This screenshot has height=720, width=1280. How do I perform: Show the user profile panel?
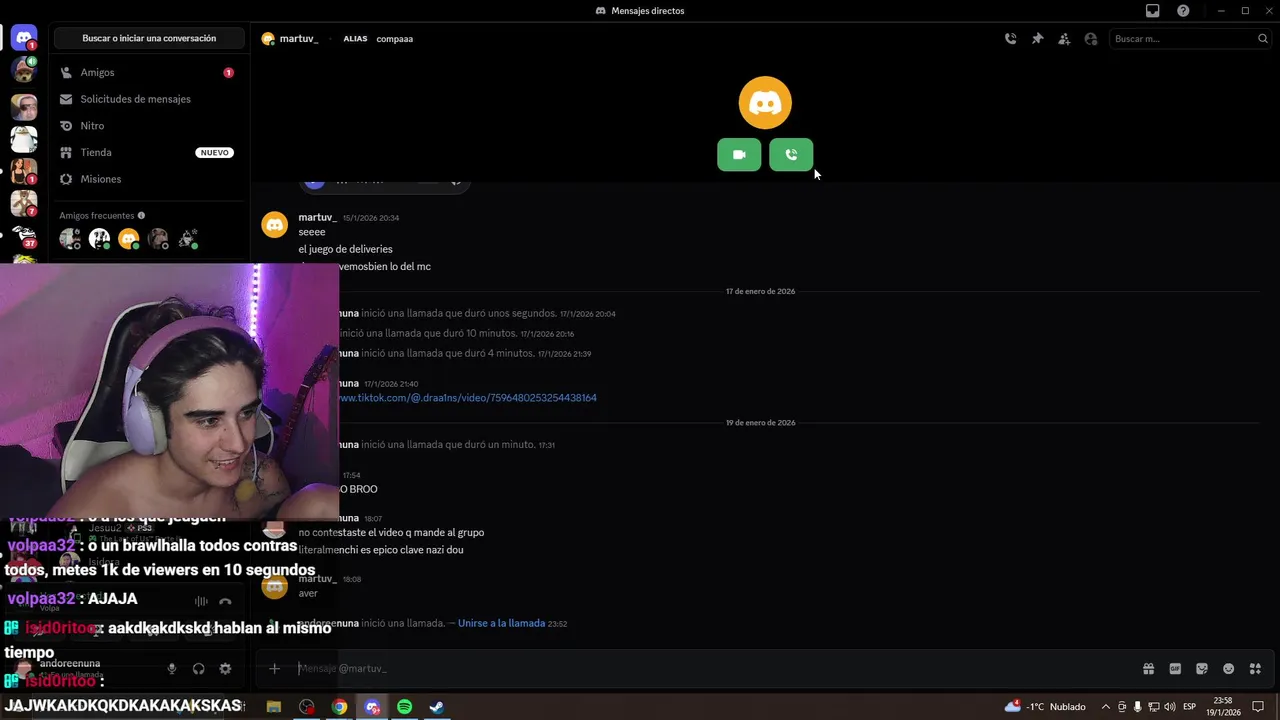[1091, 39]
